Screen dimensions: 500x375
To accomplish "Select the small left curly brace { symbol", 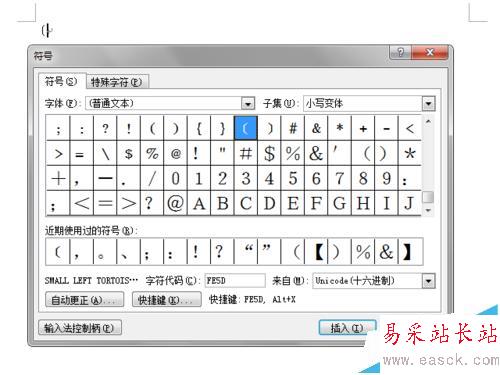I will tap(199, 128).
